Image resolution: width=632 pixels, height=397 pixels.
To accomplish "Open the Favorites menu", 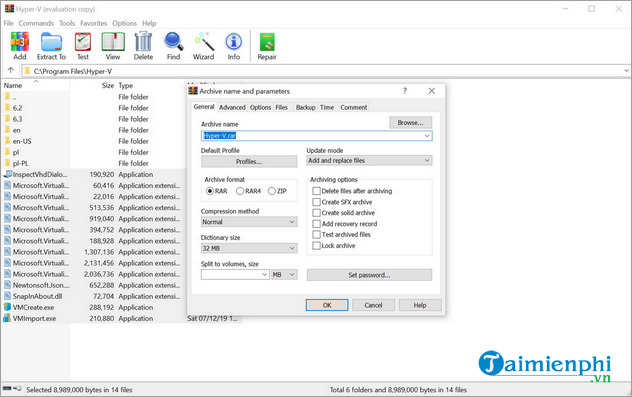I will (x=94, y=23).
